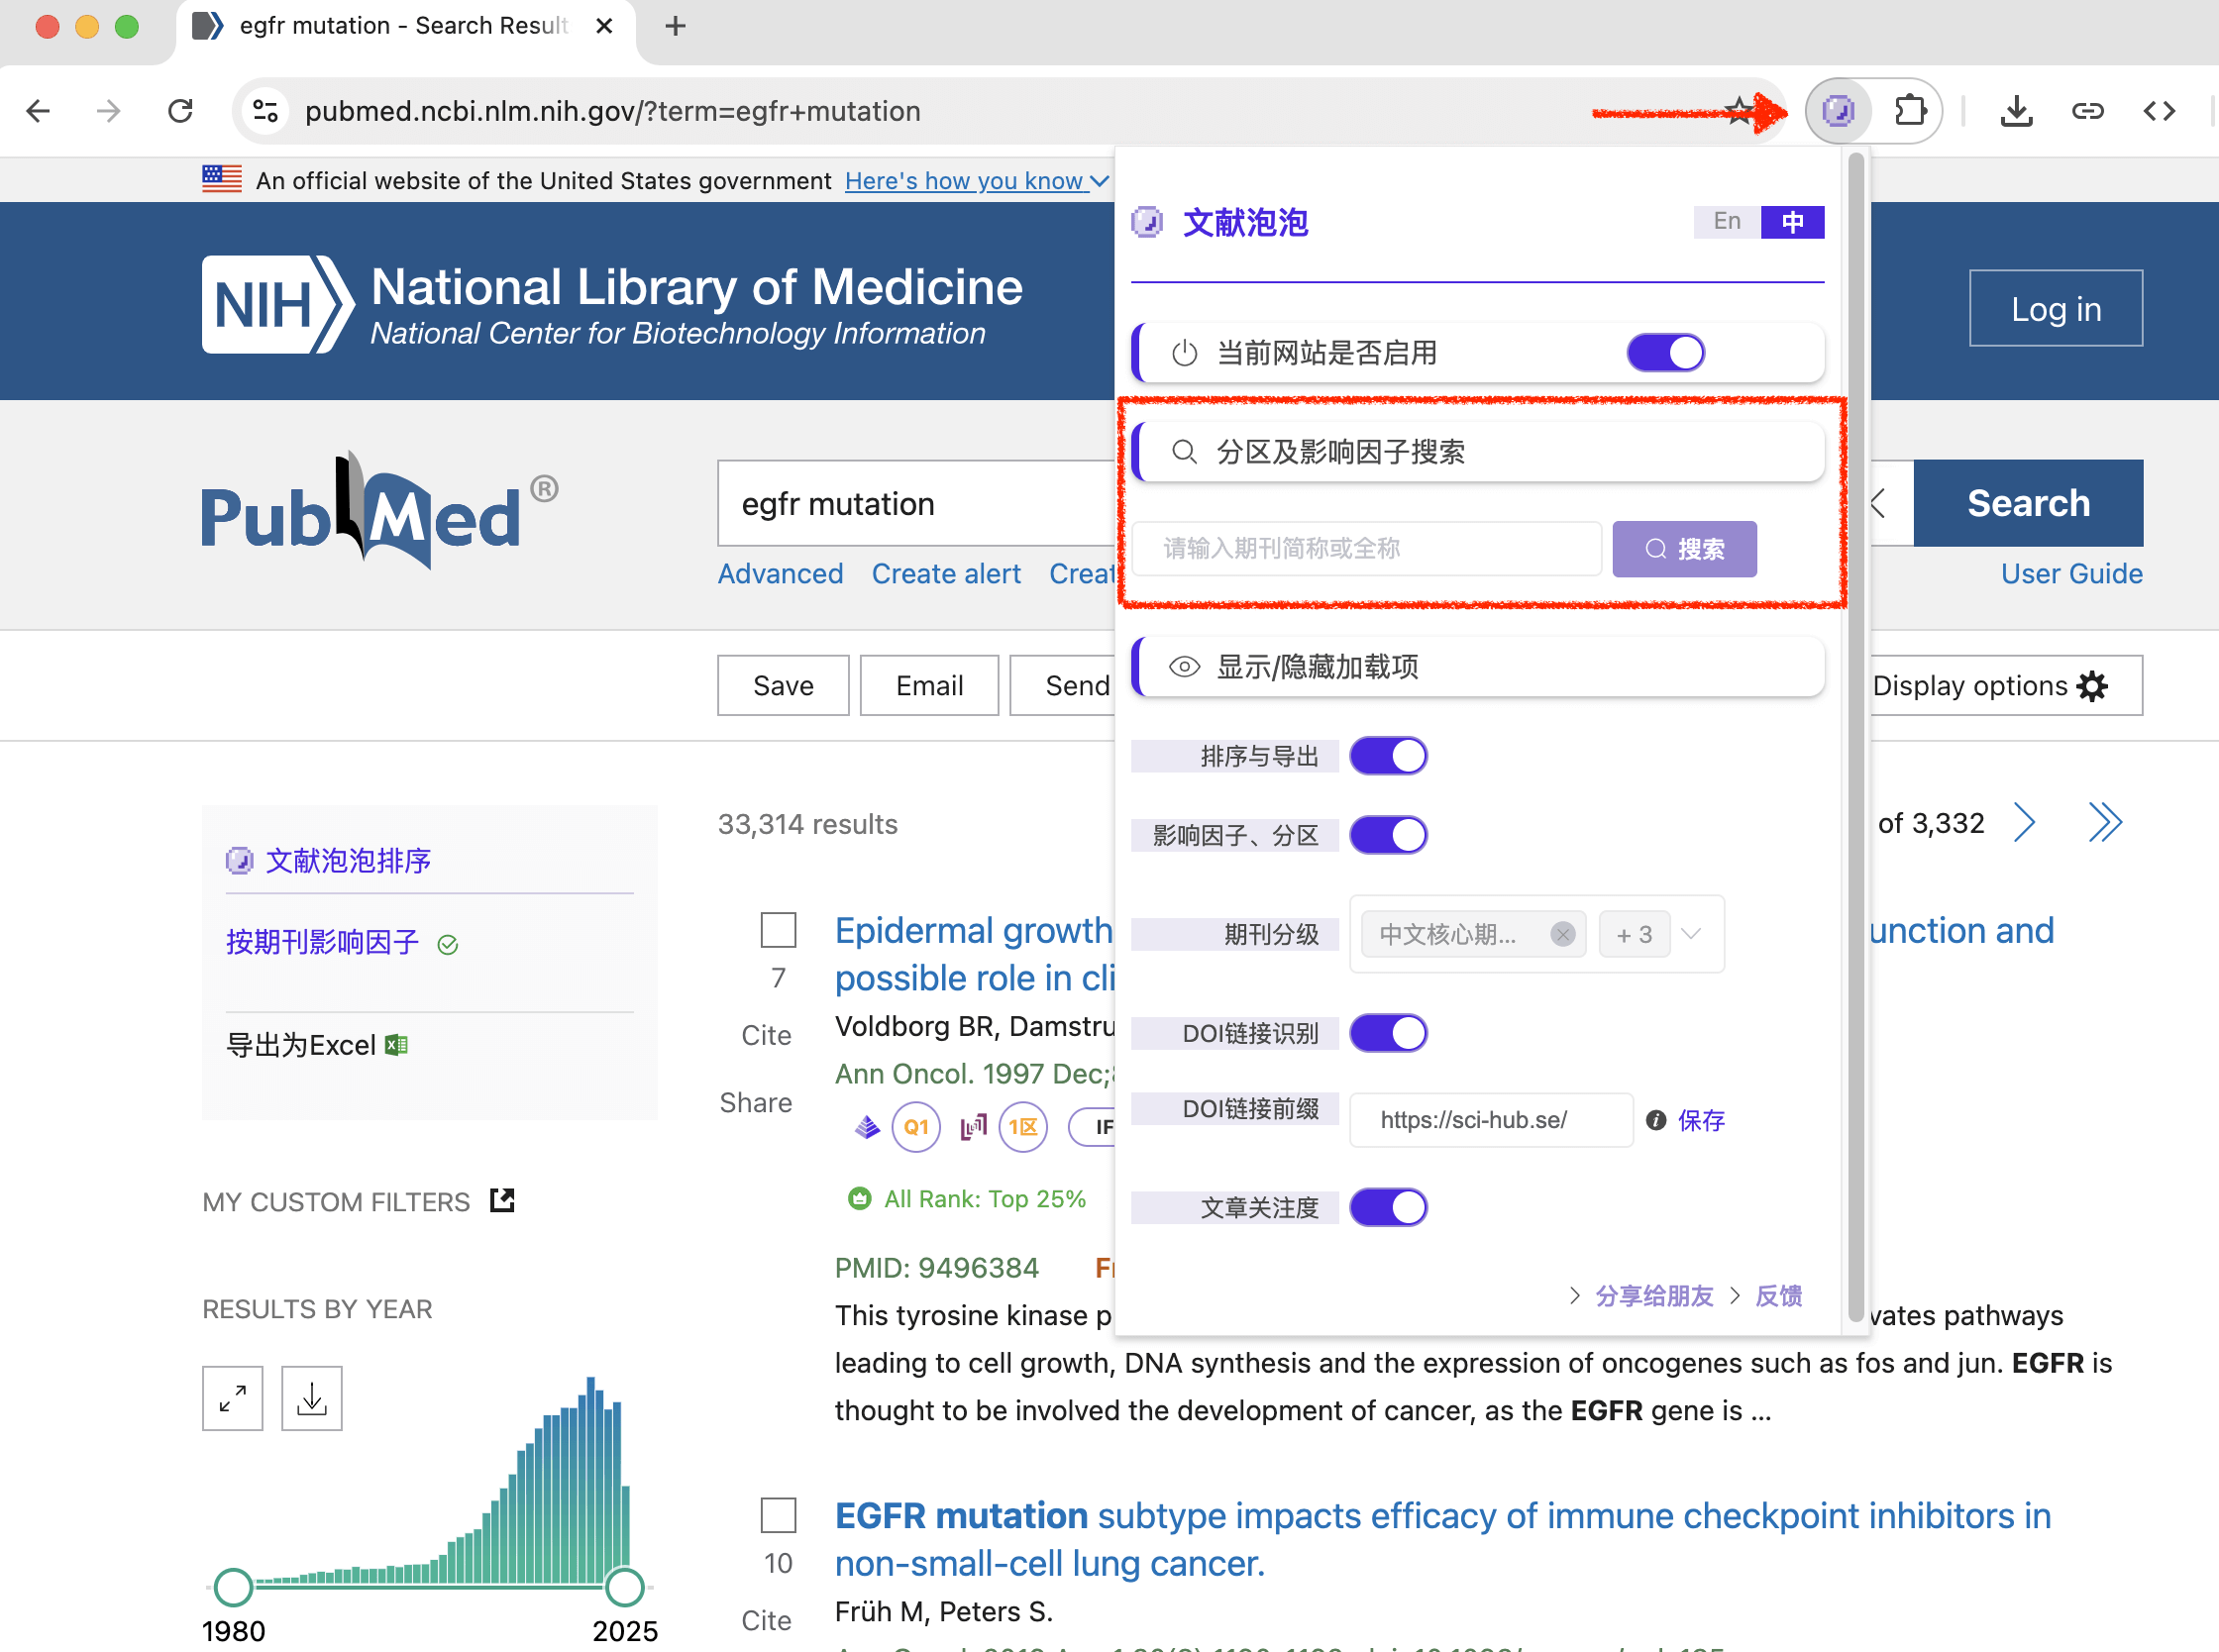The width and height of the screenshot is (2219, 1652).
Task: View site information icon in address bar
Action: (x=265, y=111)
